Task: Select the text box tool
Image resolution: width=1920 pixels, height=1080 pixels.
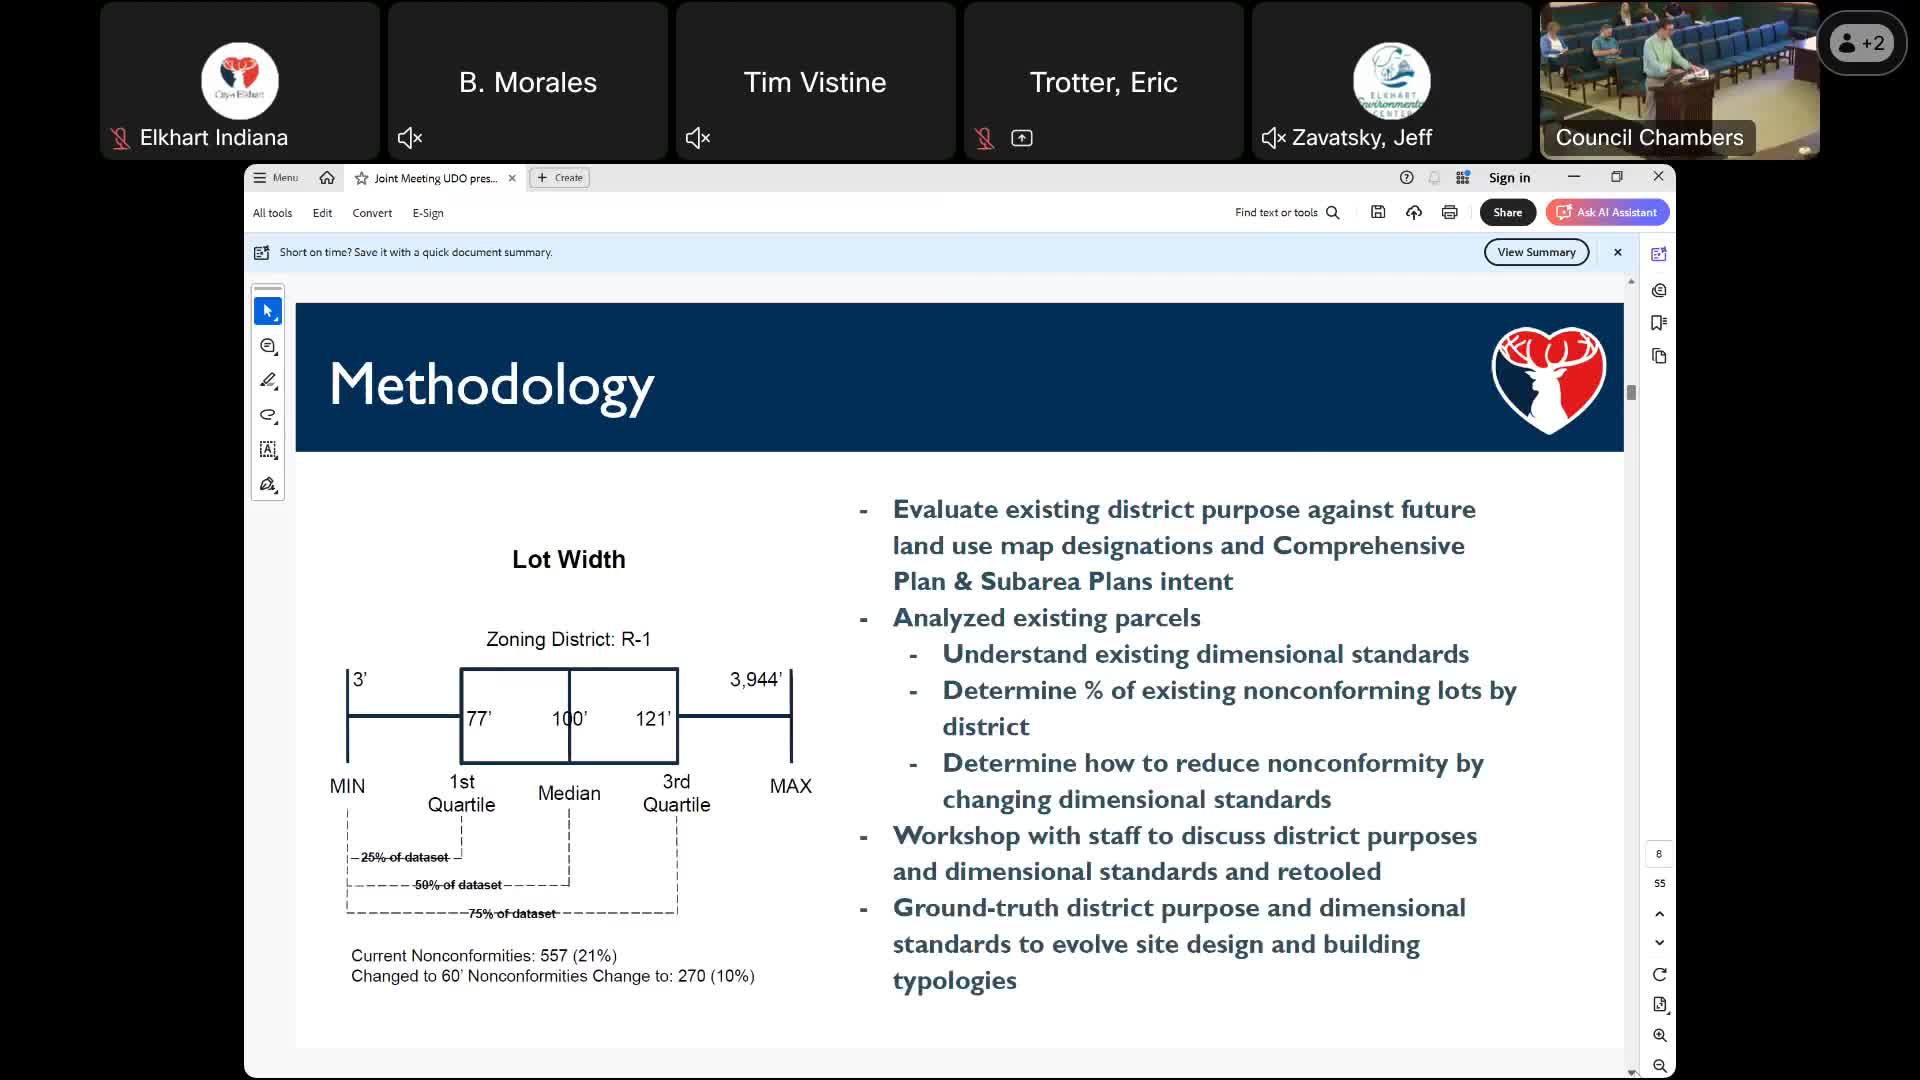Action: pos(267,450)
